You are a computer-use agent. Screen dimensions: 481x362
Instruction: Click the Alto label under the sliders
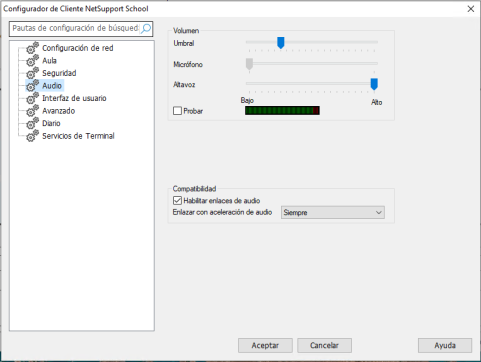click(377, 102)
